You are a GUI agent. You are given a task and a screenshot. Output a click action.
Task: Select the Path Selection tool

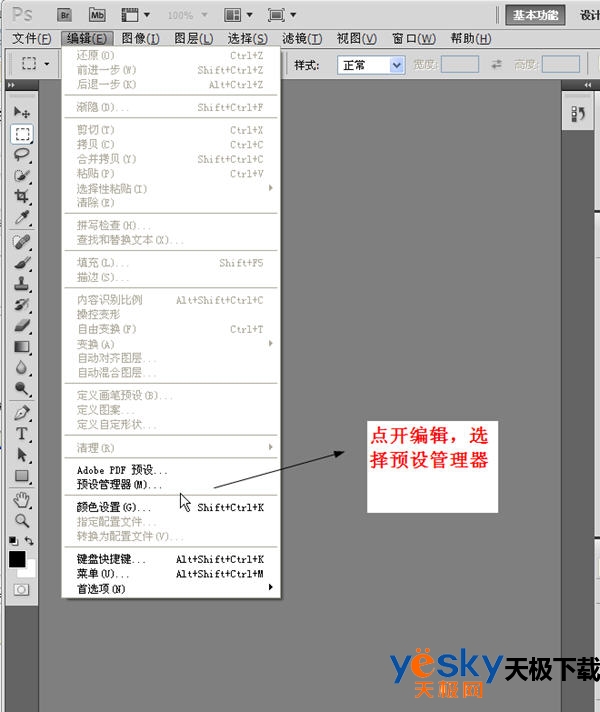tap(21, 455)
